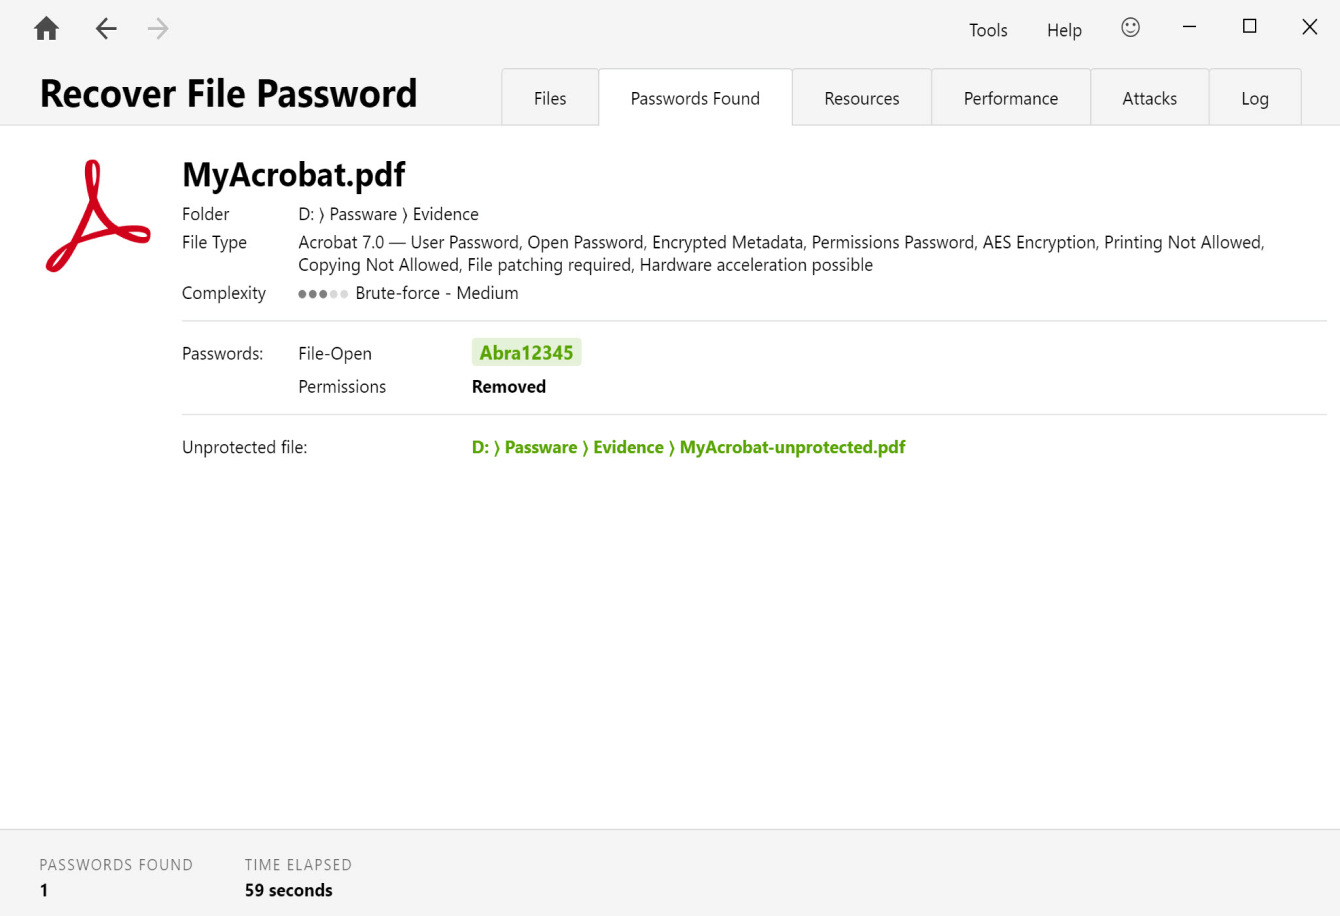Minimize the application window
The height and width of the screenshot is (916, 1340).
pos(1189,27)
